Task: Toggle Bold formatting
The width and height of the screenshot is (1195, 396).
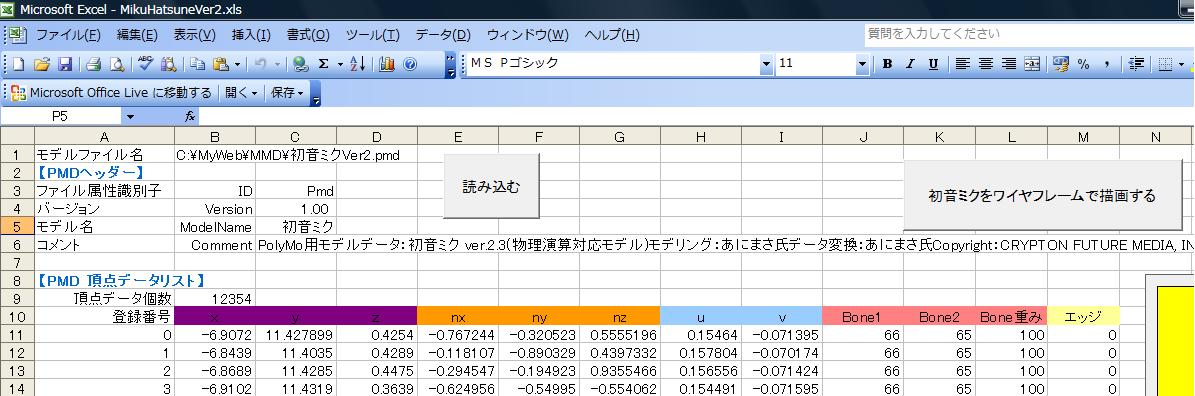Action: [x=887, y=65]
